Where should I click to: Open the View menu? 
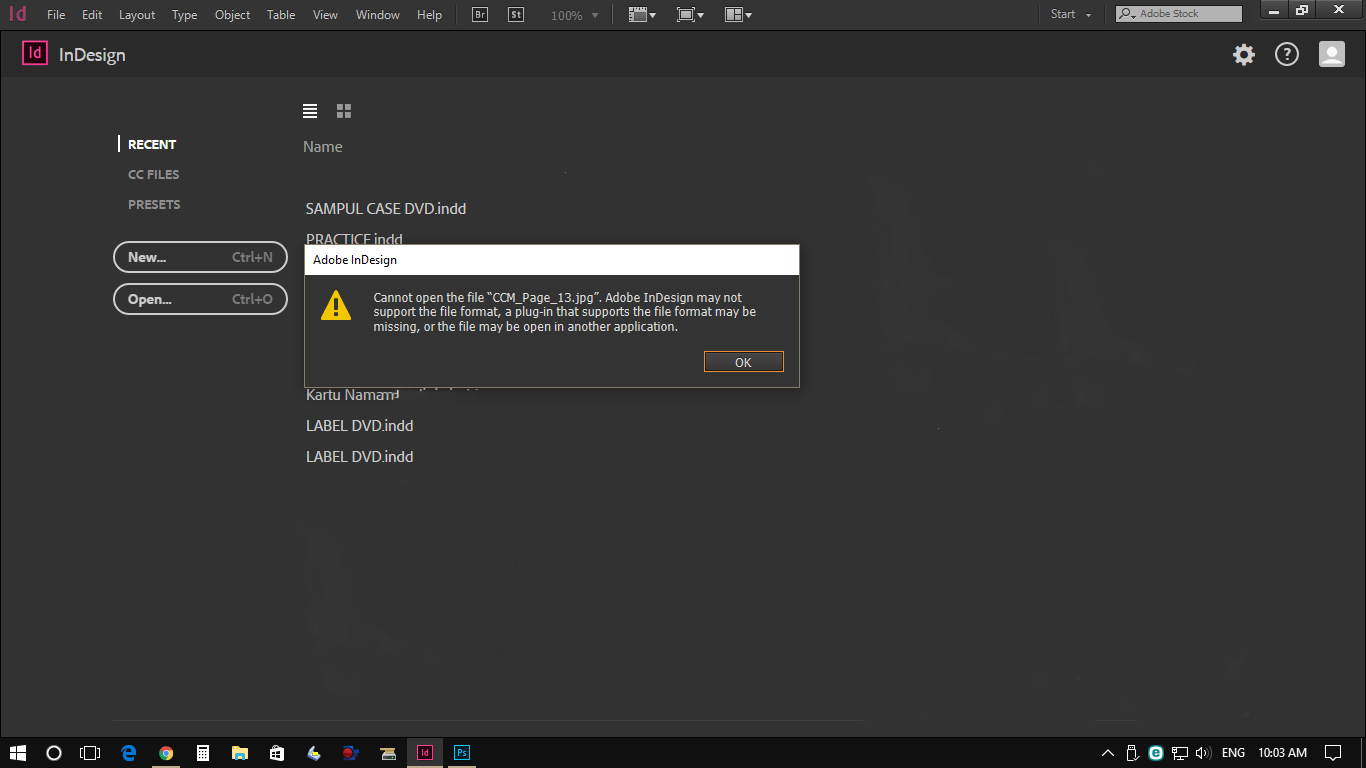pos(325,15)
